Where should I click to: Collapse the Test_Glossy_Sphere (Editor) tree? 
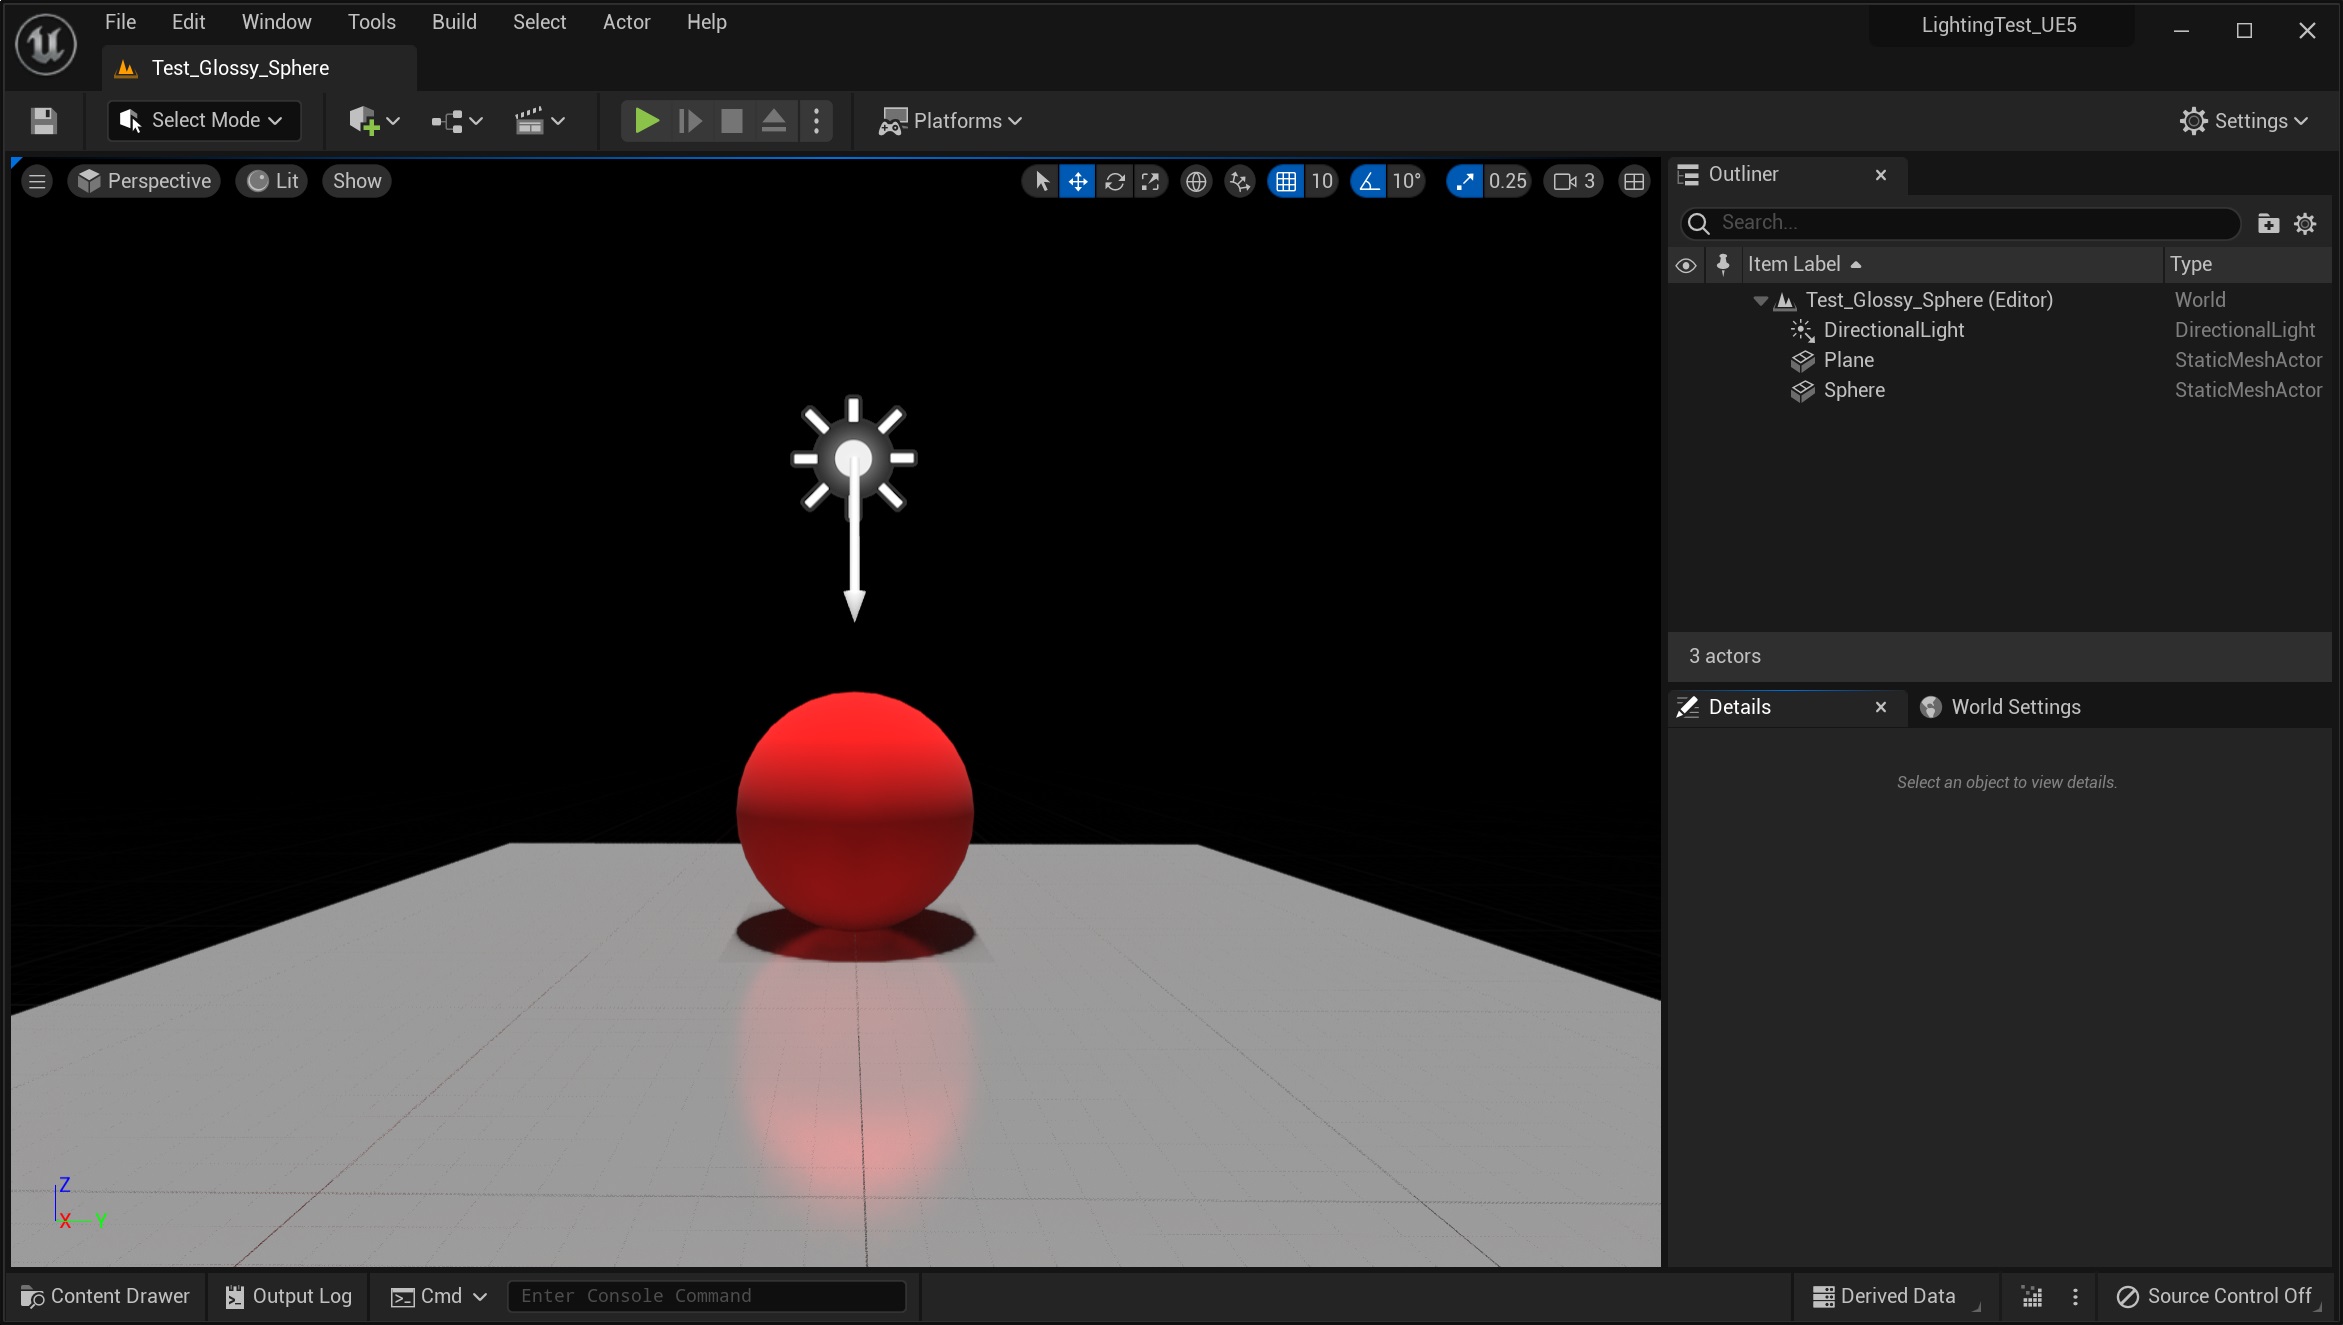(x=1760, y=300)
